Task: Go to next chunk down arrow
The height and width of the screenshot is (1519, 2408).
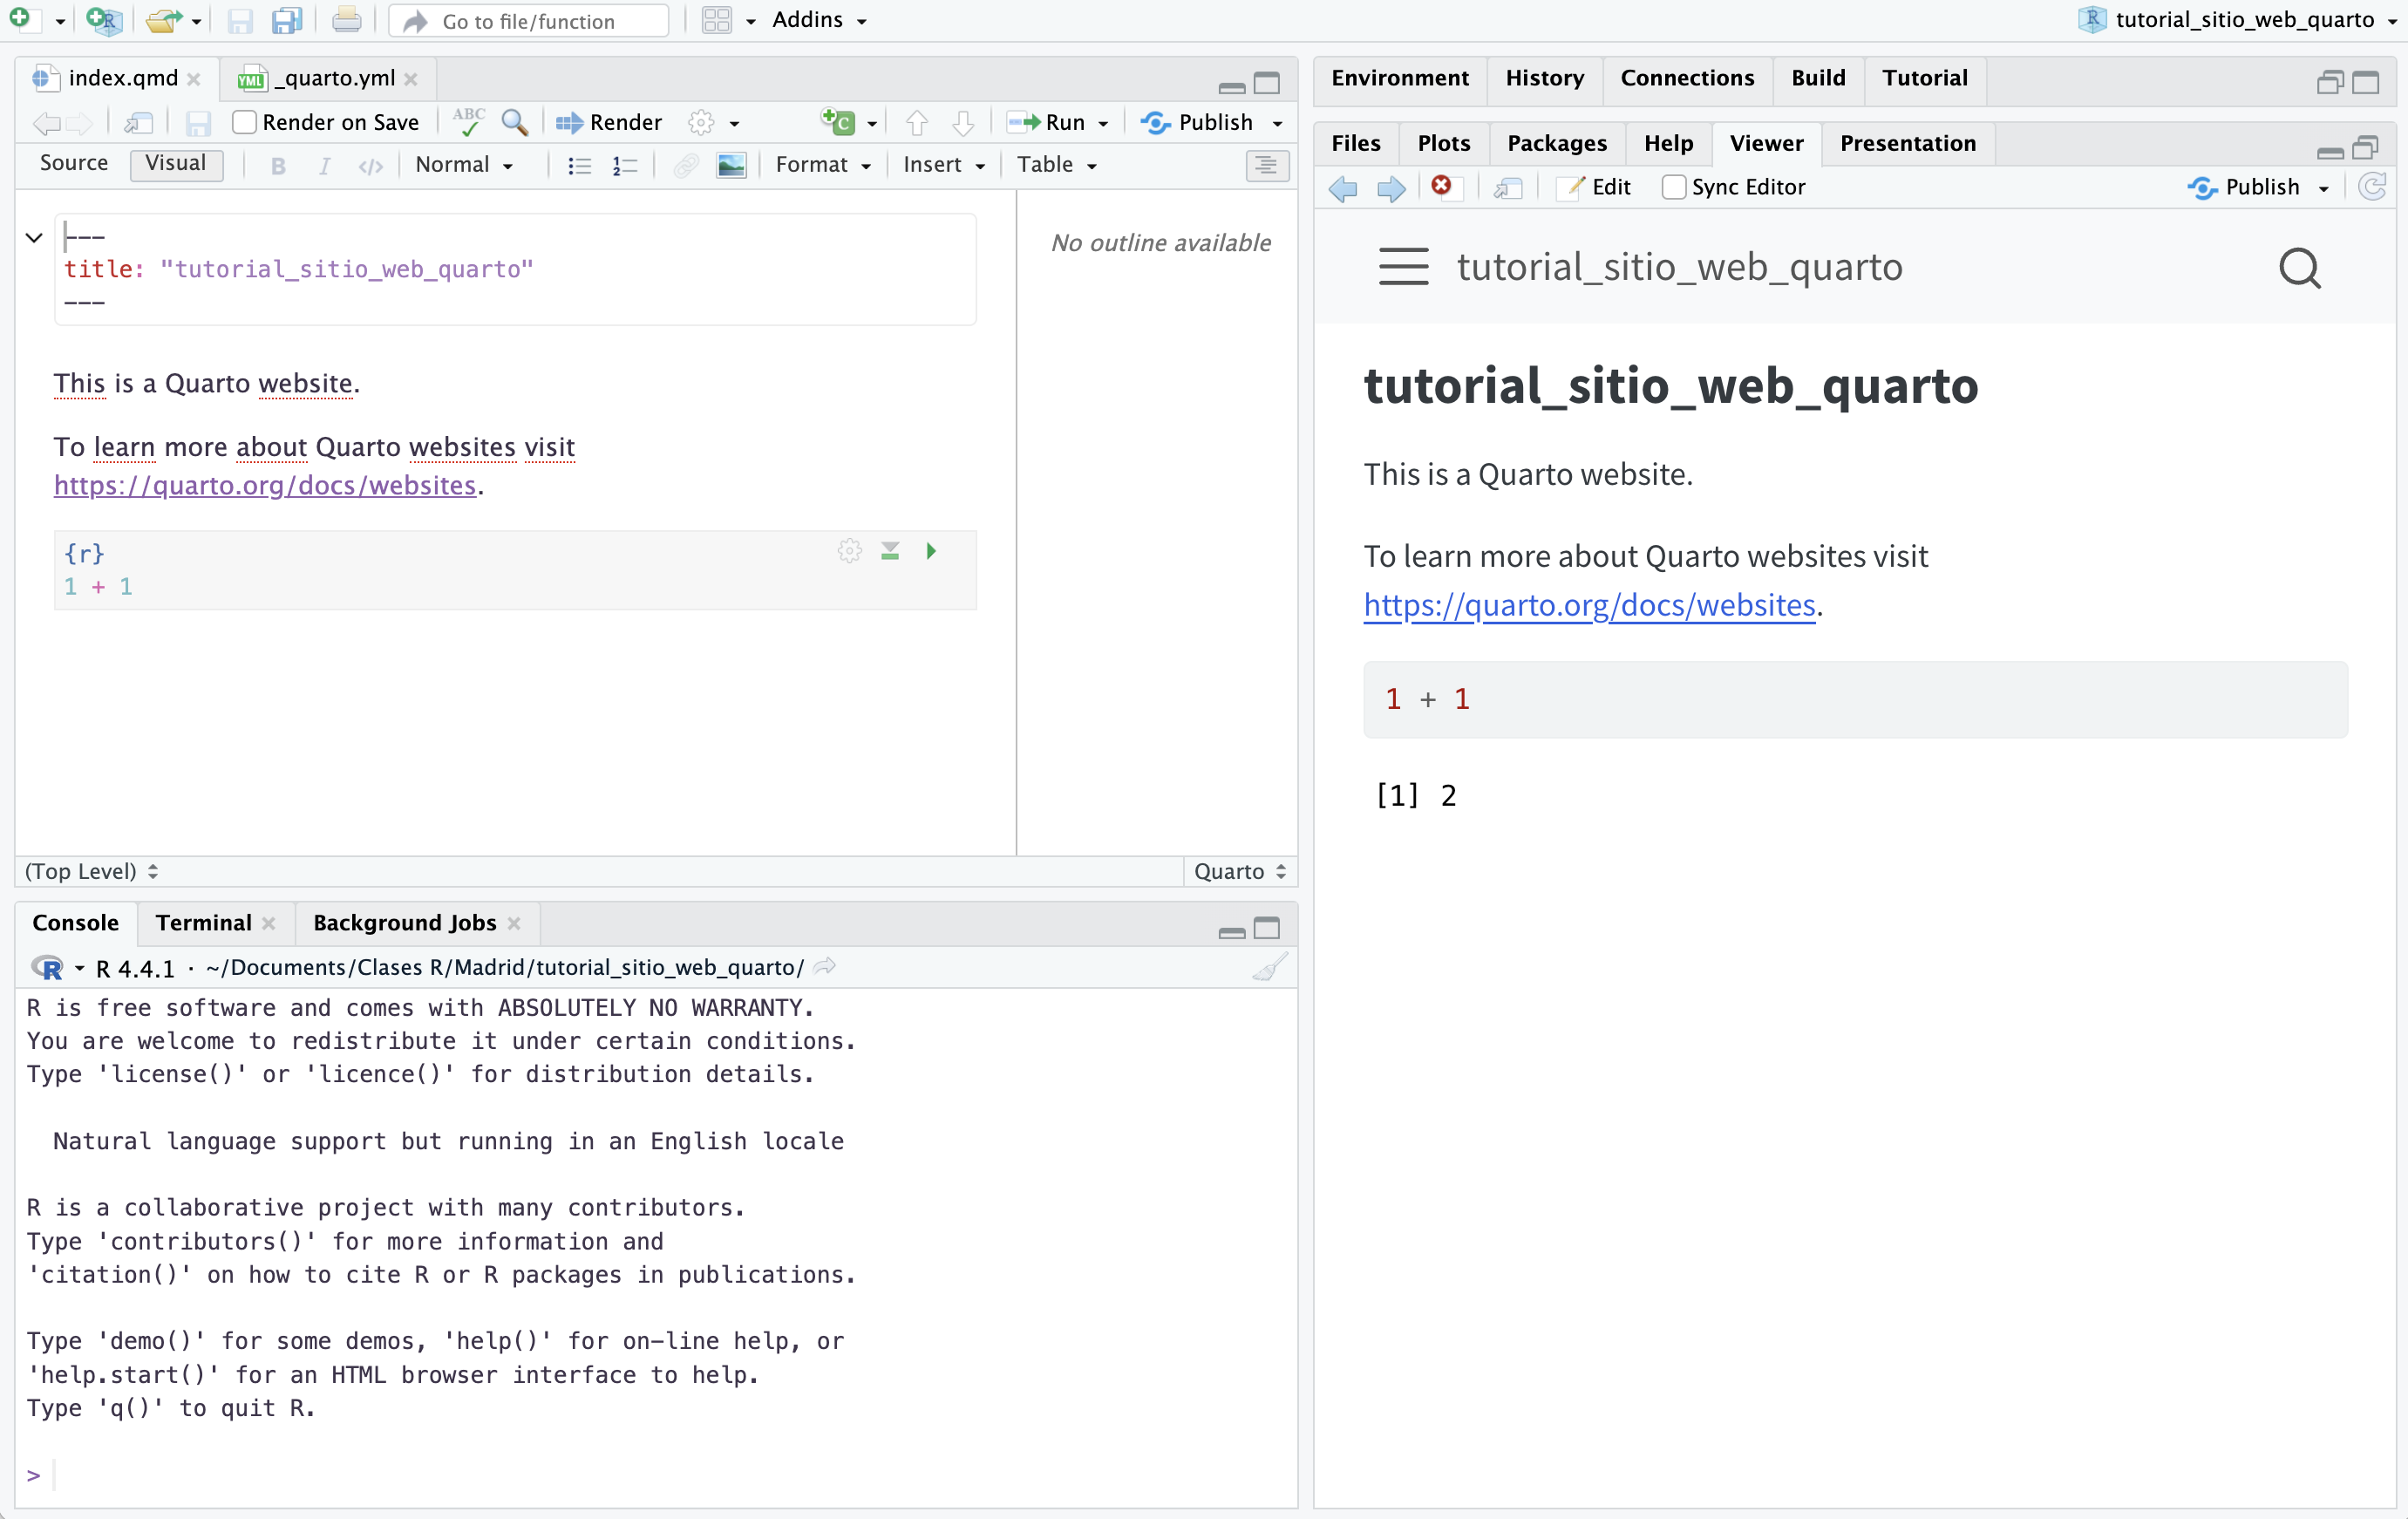Action: pyautogui.click(x=963, y=123)
